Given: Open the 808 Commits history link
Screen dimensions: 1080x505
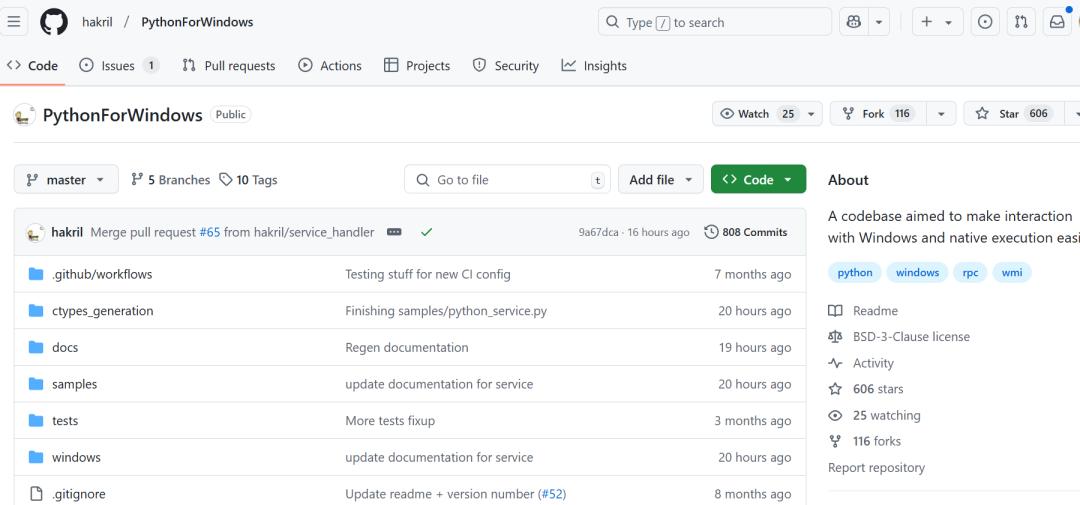Looking at the screenshot, I should tap(746, 232).
